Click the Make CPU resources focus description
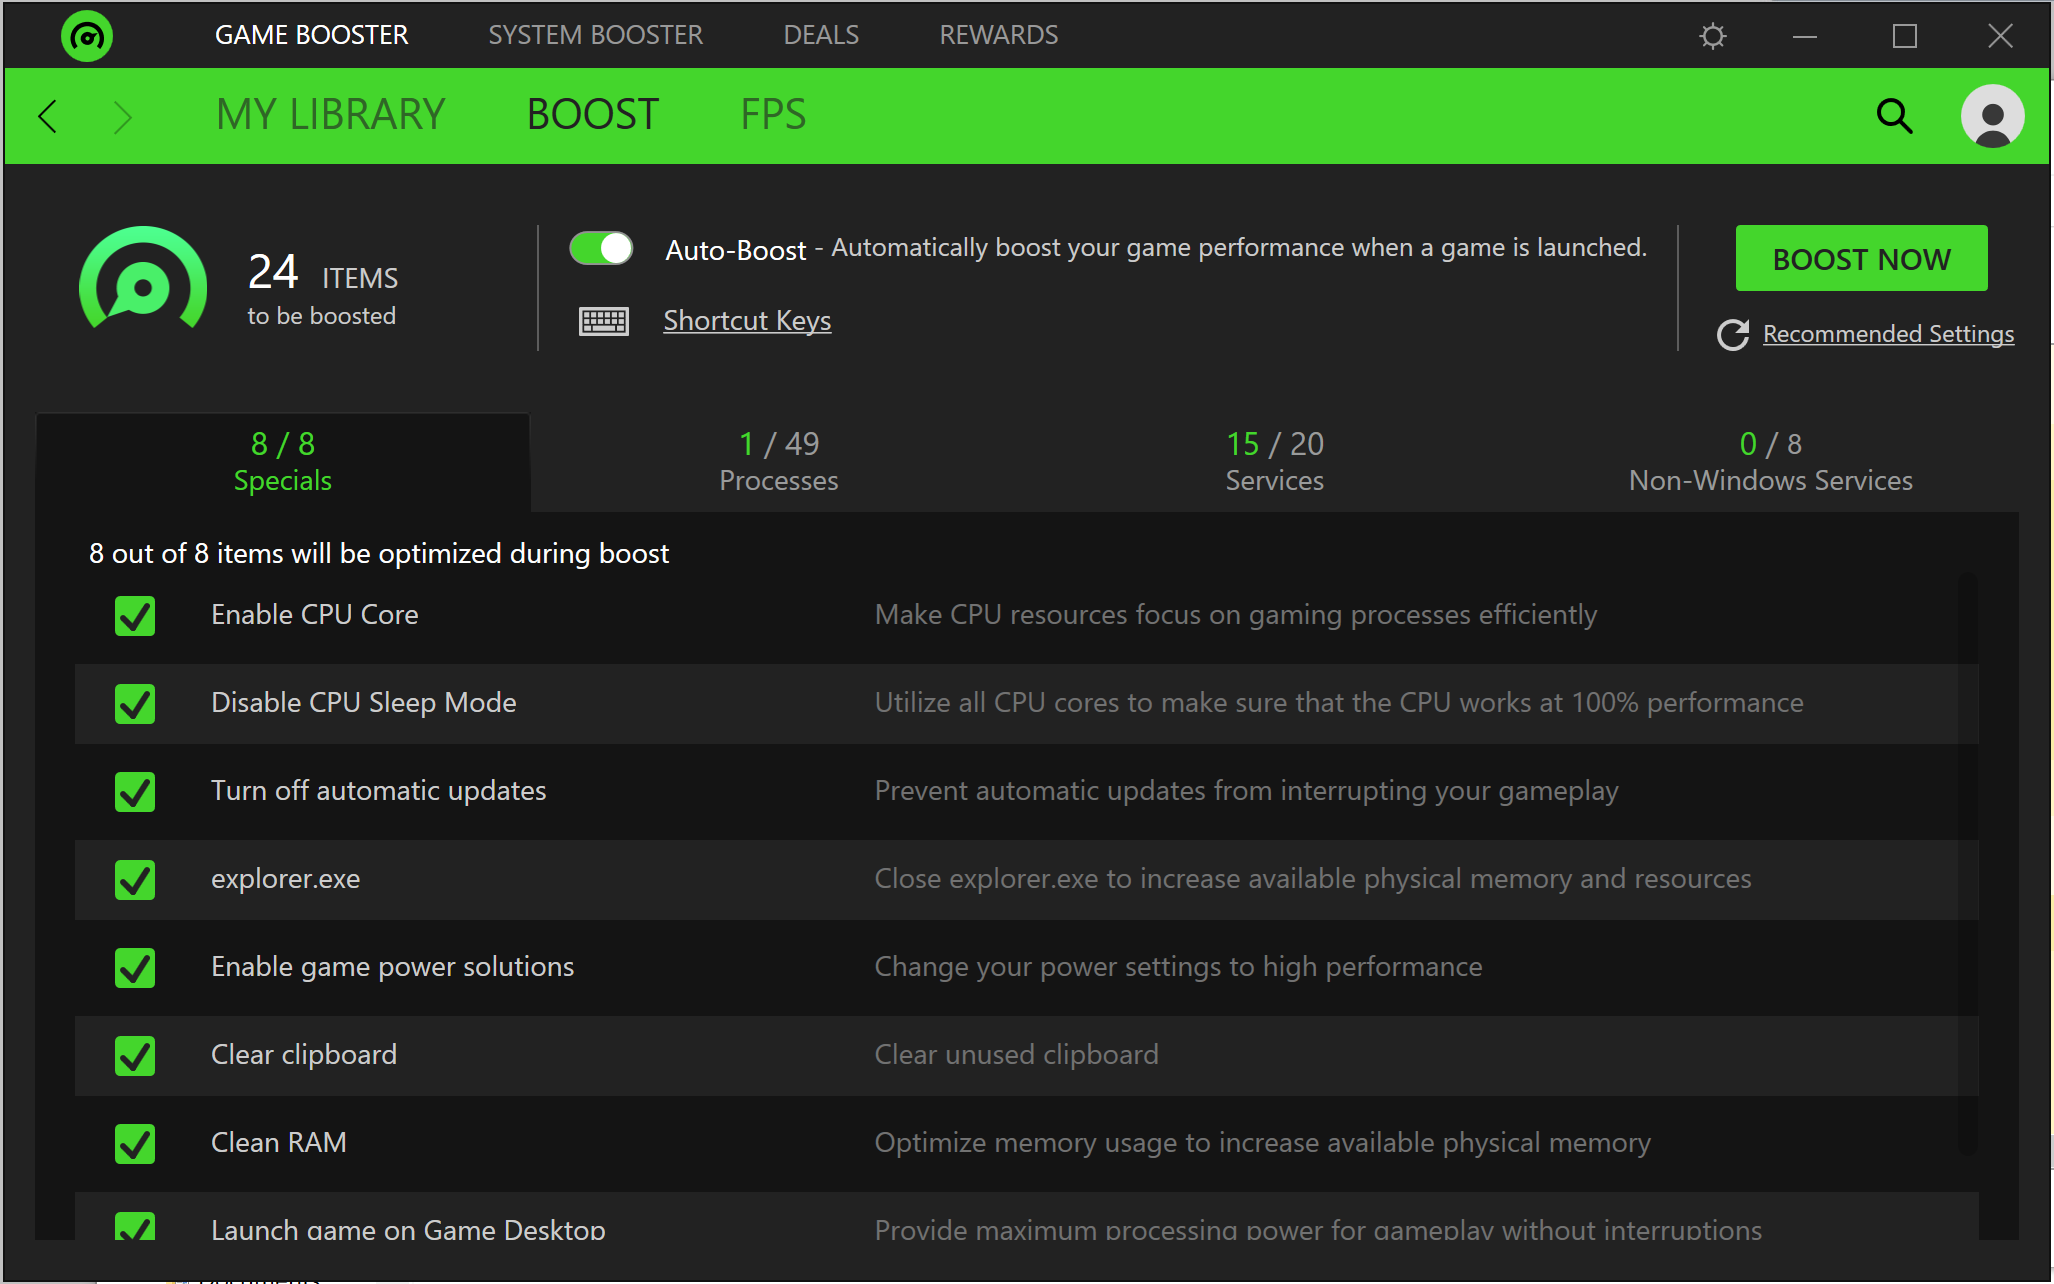 1236,615
